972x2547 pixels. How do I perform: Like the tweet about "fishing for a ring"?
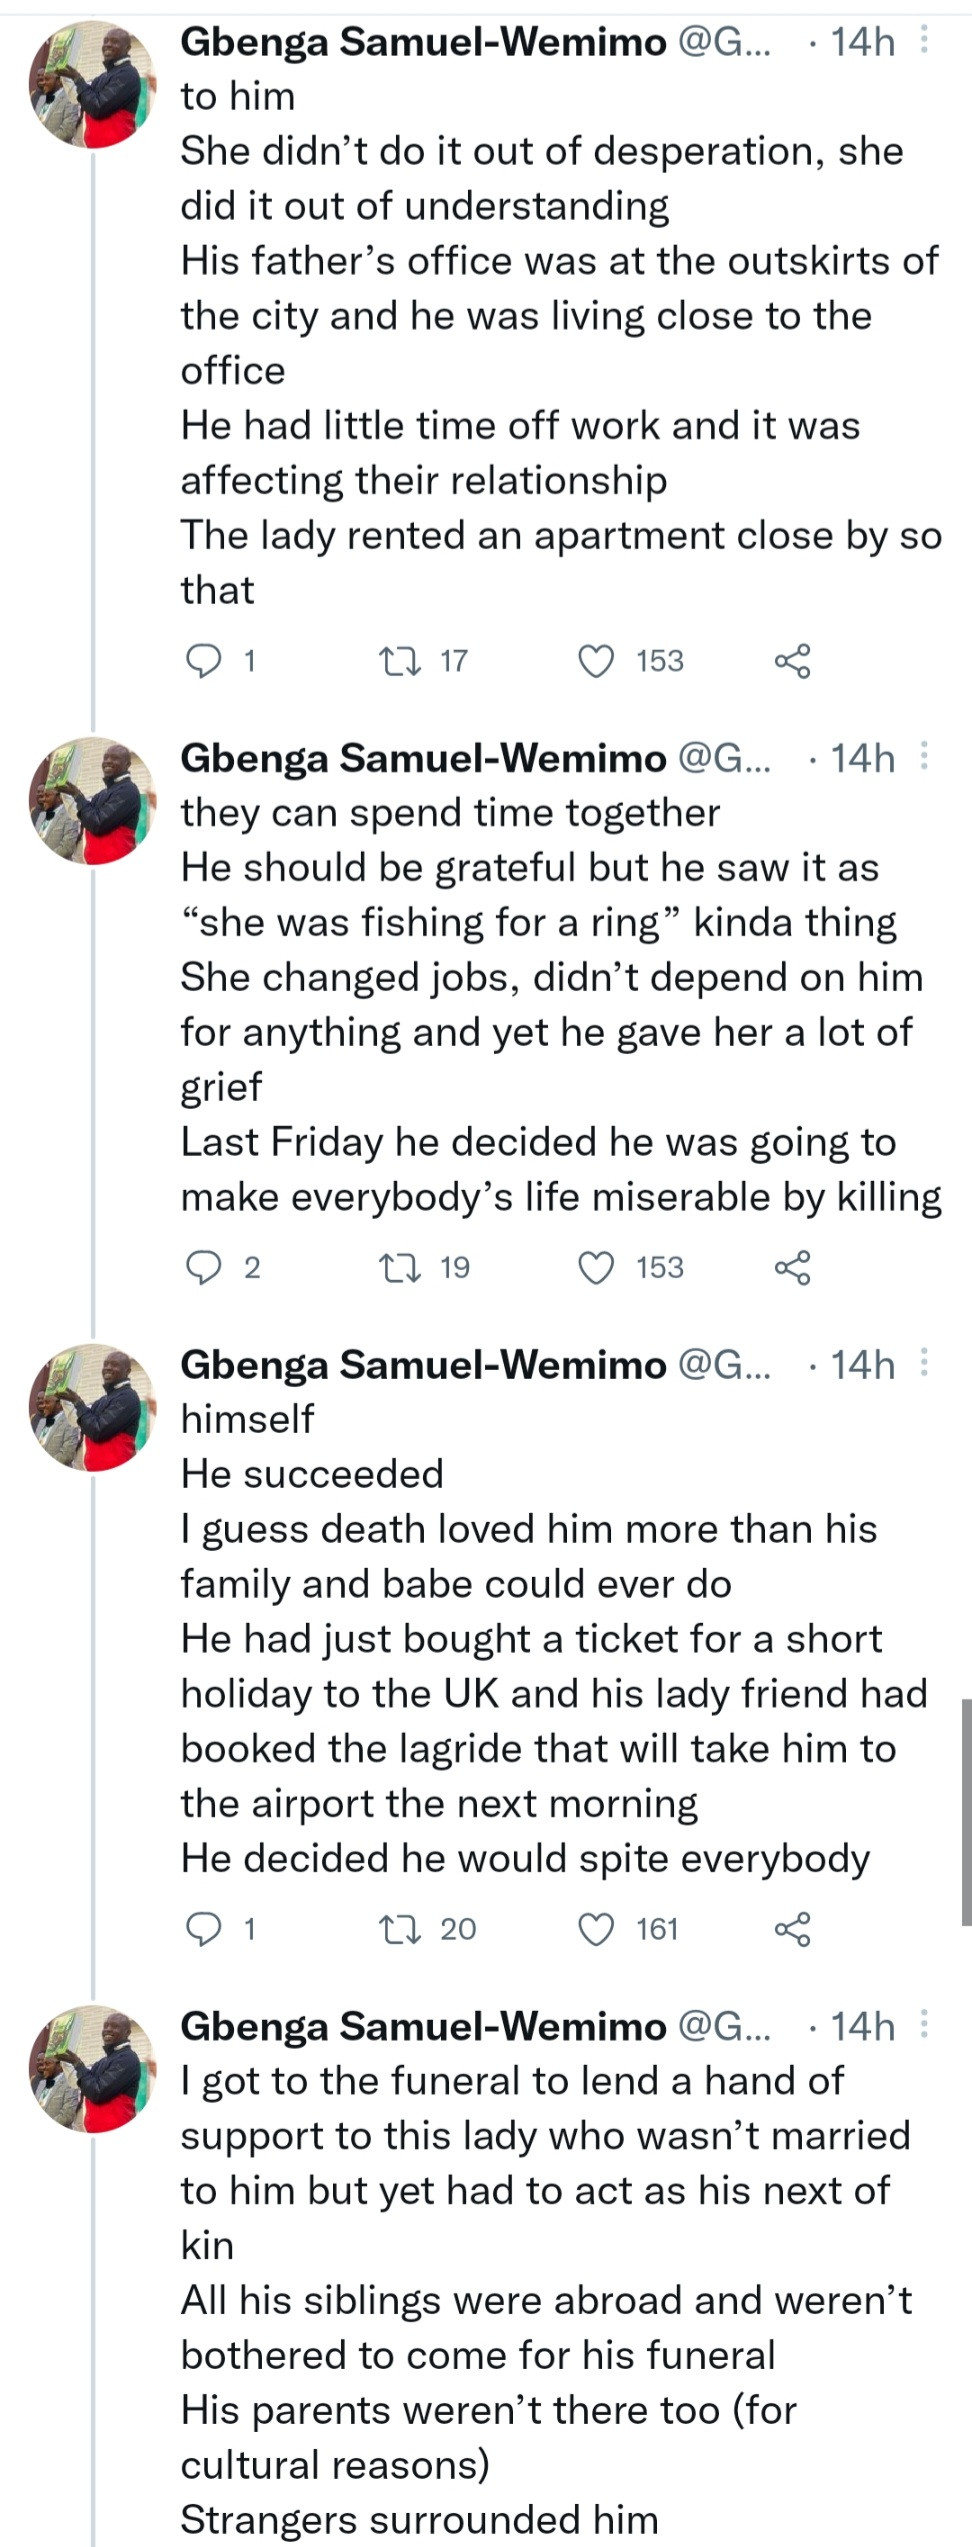(x=597, y=1268)
